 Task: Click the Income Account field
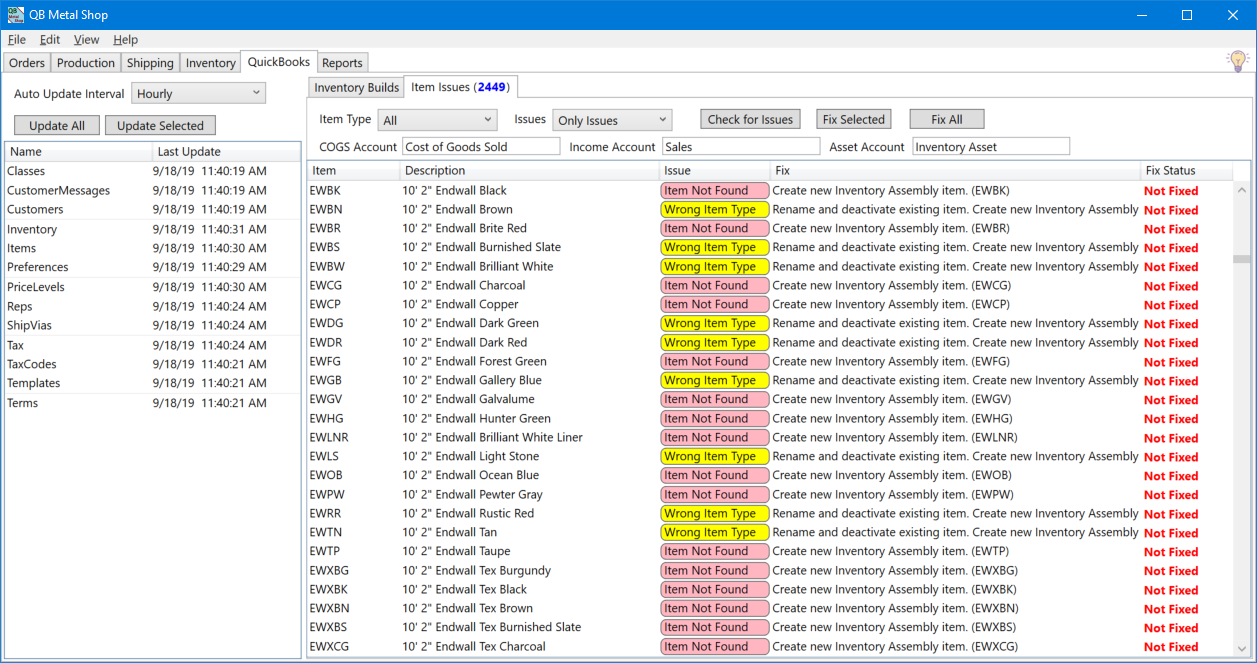(x=740, y=147)
